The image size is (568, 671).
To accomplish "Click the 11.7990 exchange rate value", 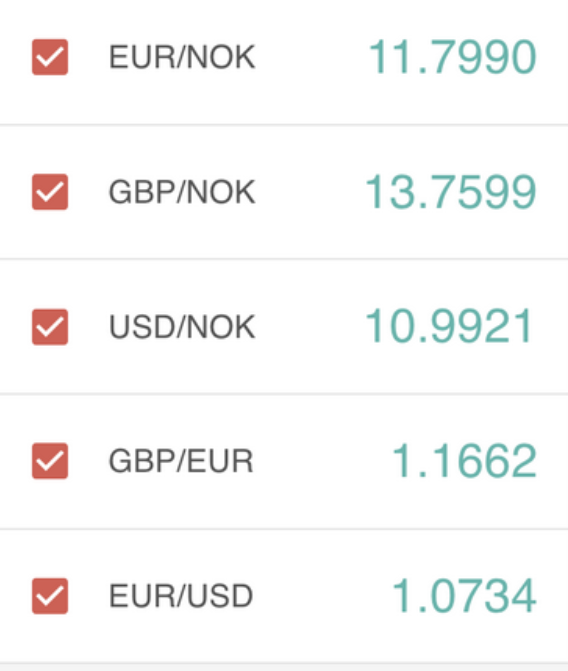I will coord(452,57).
